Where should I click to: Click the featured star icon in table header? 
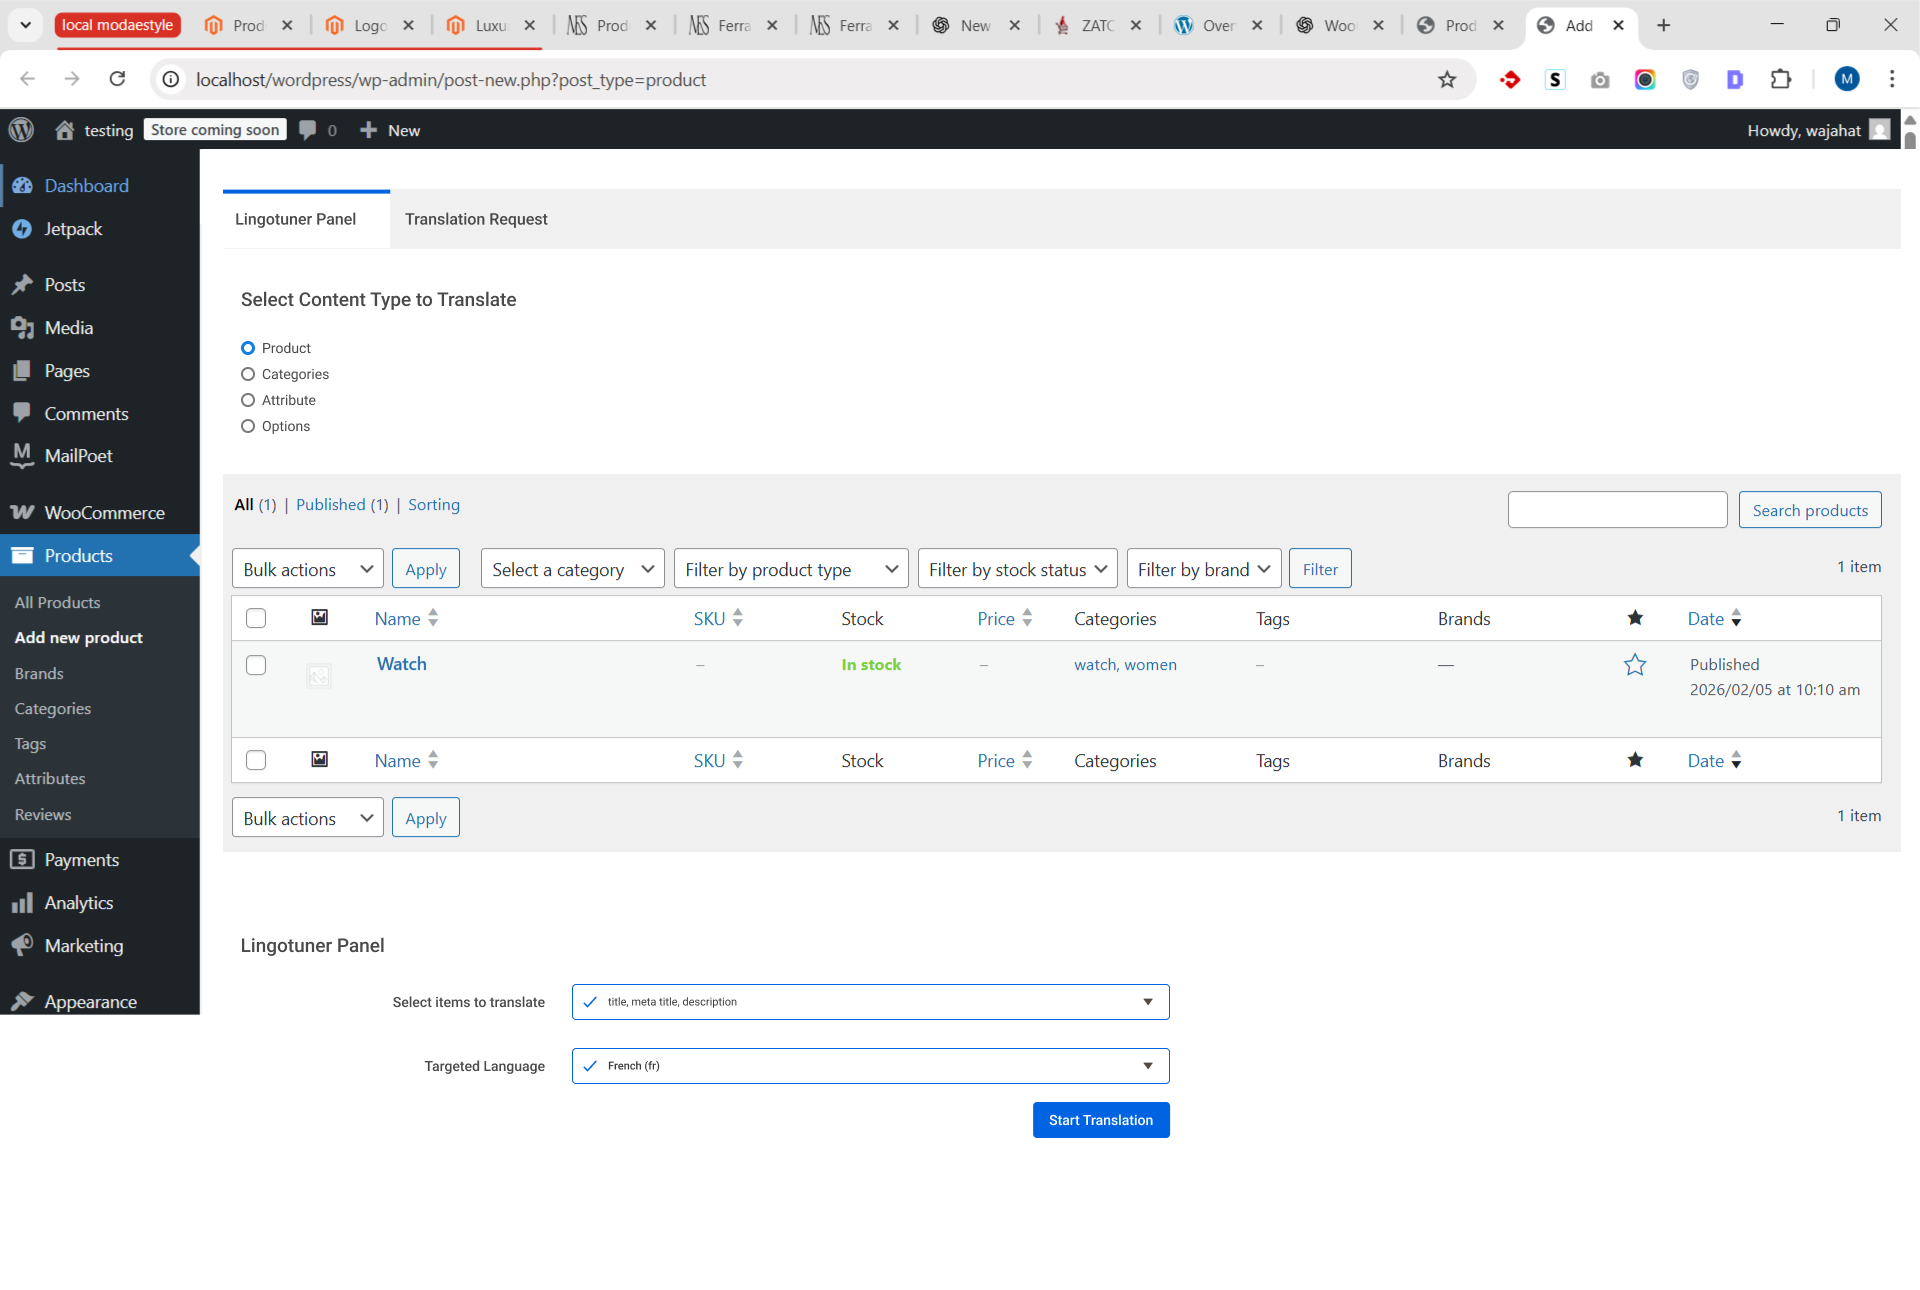click(x=1635, y=618)
